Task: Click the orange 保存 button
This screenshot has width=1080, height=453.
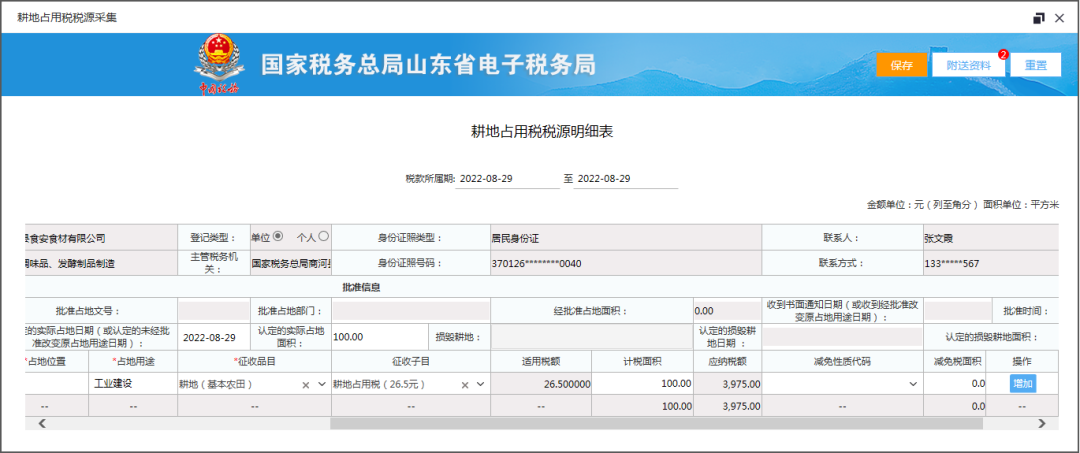Action: click(x=902, y=65)
